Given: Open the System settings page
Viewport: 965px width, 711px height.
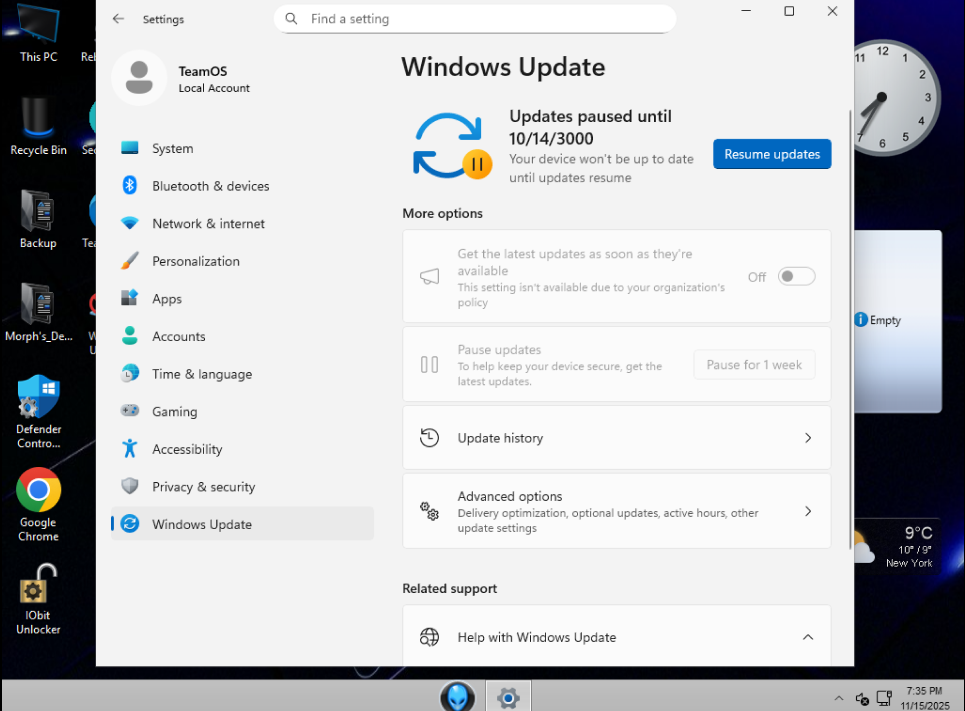Looking at the screenshot, I should (242, 148).
